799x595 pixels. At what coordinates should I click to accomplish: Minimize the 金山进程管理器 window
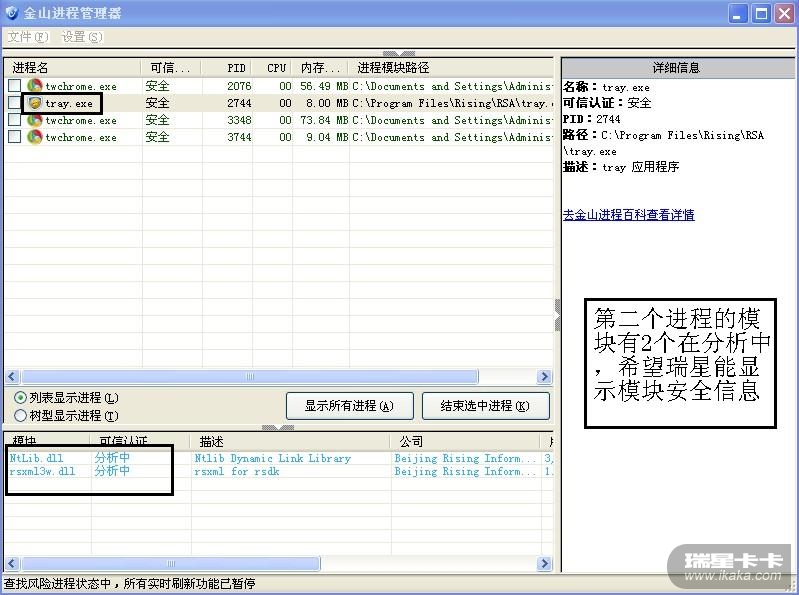tap(737, 13)
